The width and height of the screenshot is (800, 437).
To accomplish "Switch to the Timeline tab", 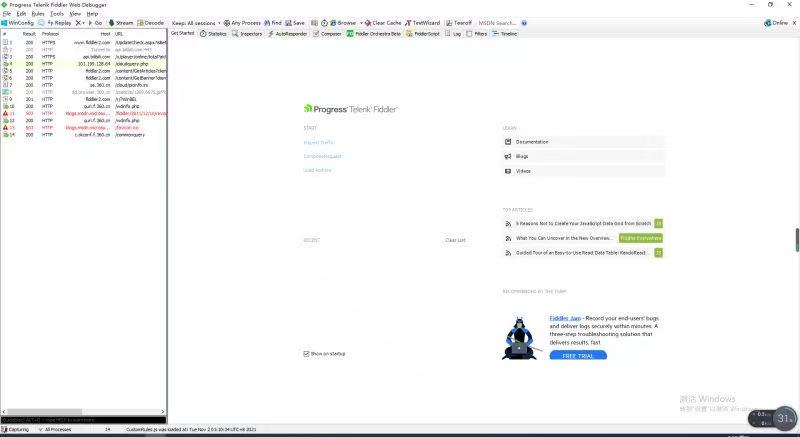I will pos(505,34).
